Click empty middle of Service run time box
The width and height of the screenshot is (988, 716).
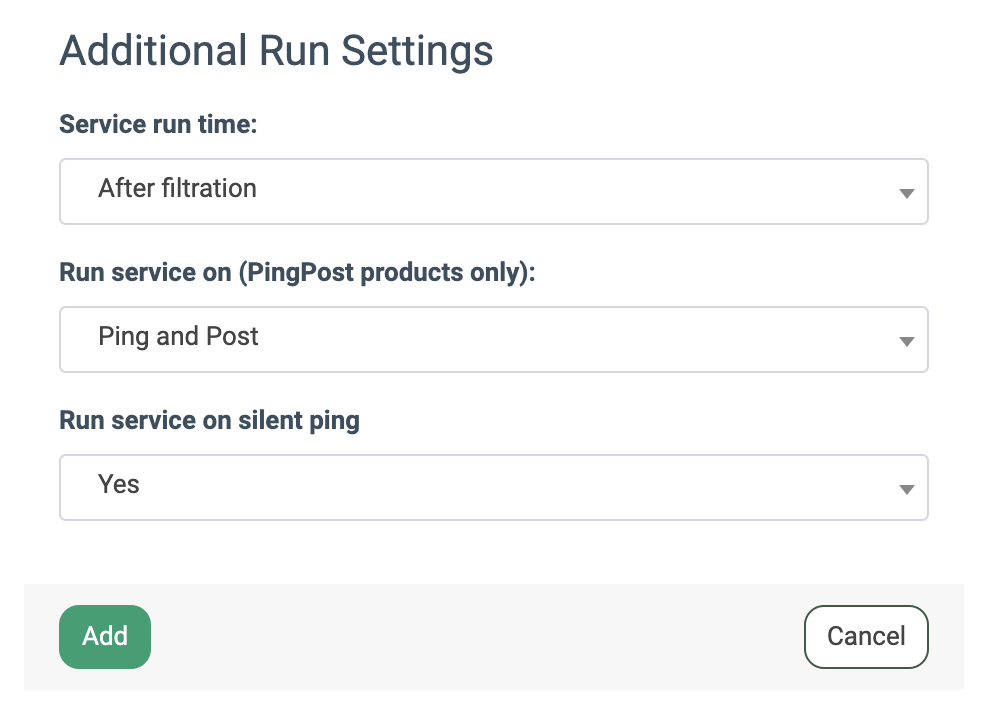560,191
